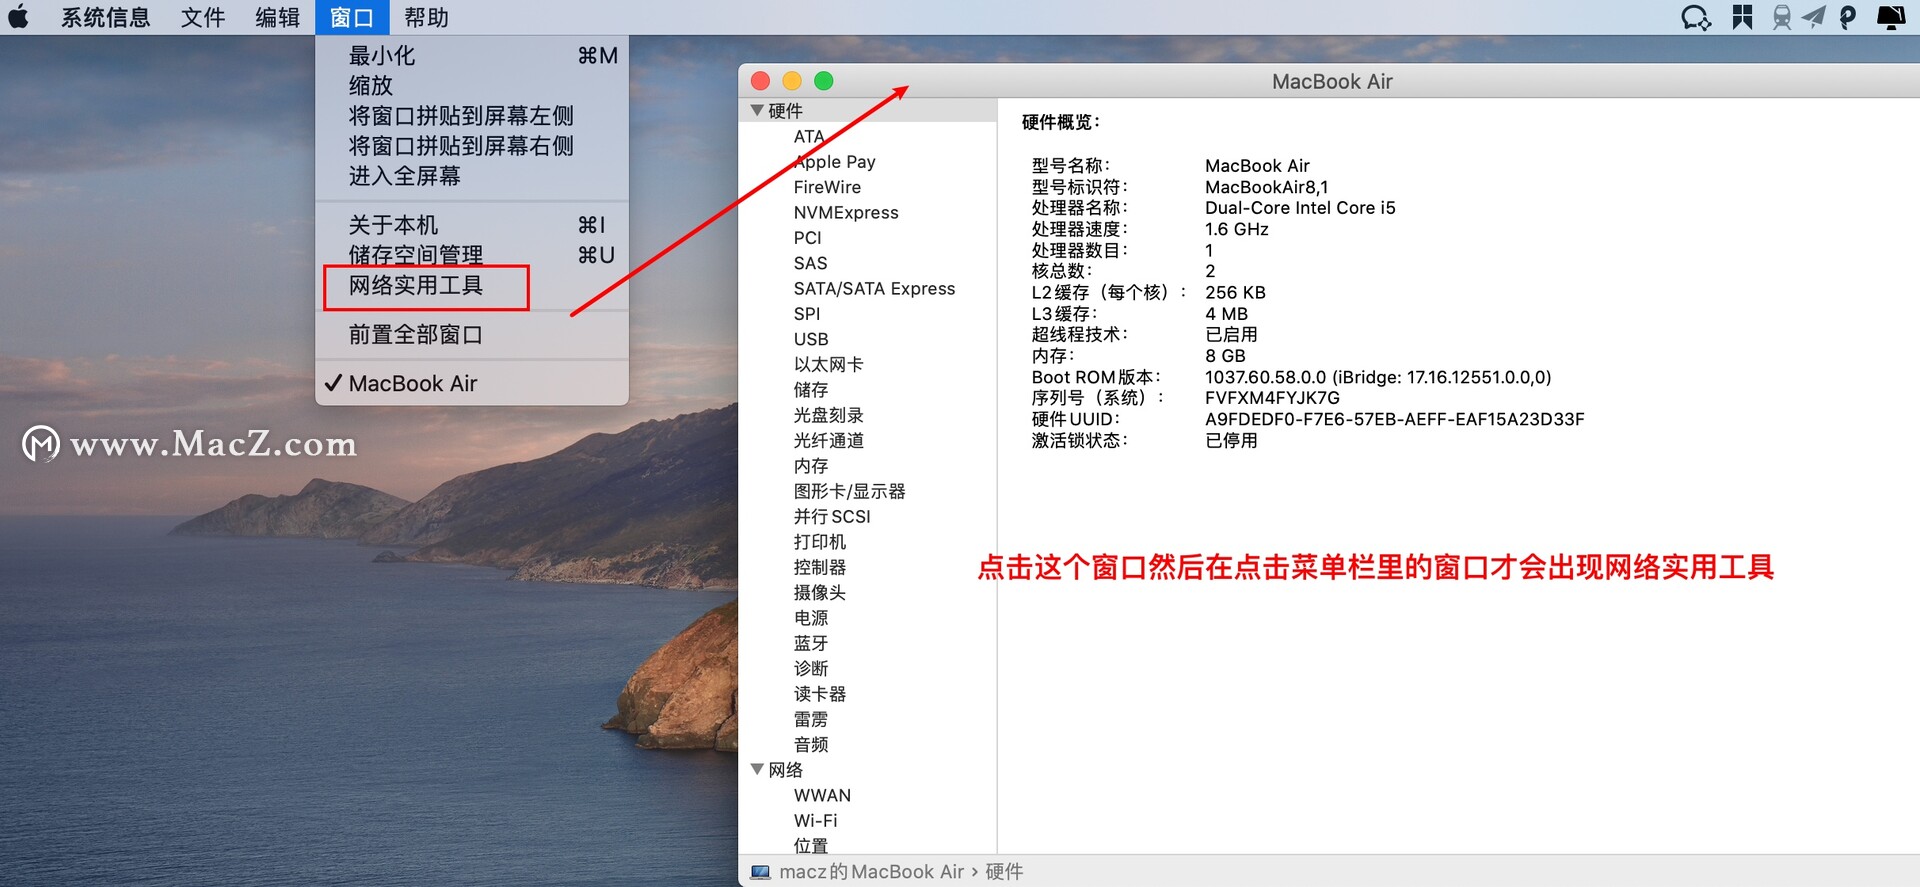Screen dimensions: 1920x887
Task: Select Apple Pay in the sidebar
Action: (835, 162)
